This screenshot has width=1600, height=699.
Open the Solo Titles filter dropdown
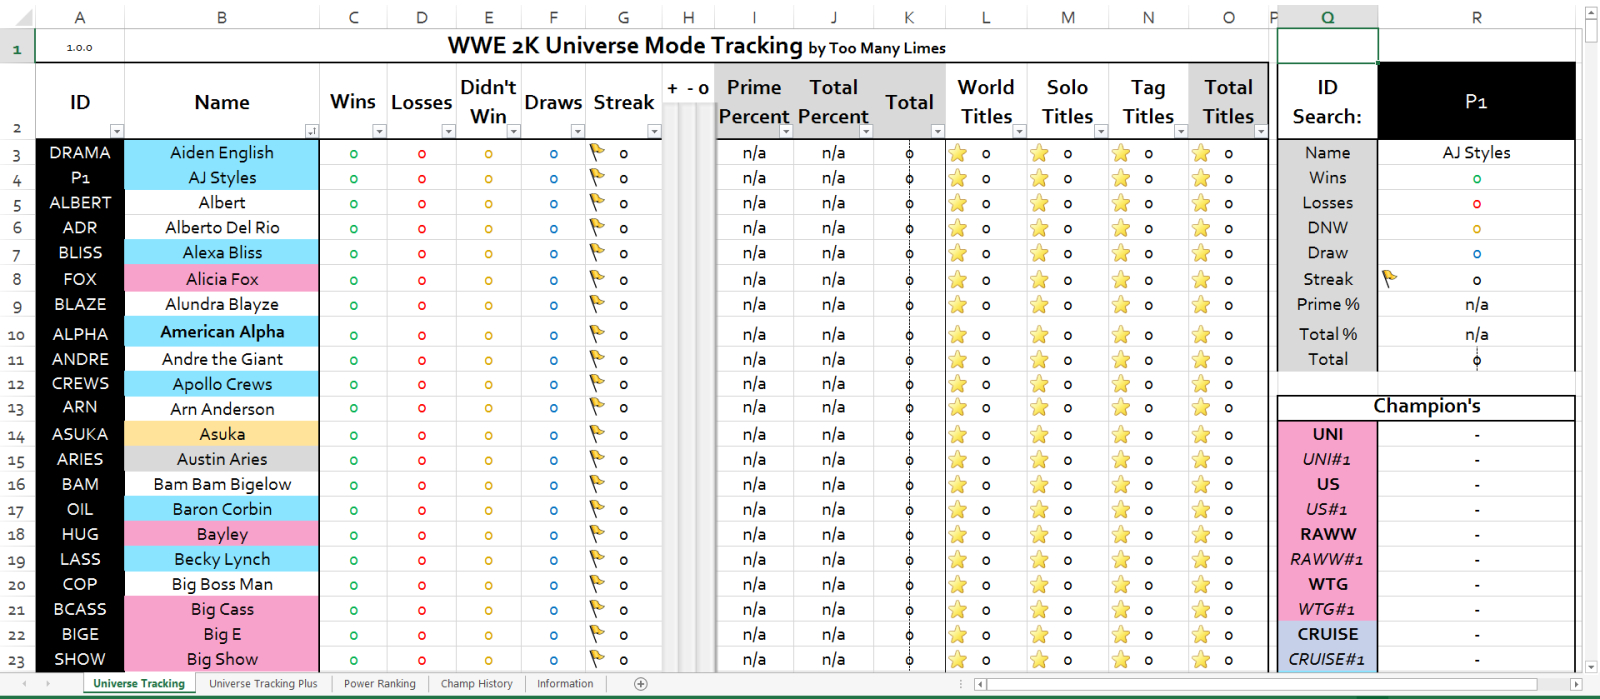[x=1100, y=131]
